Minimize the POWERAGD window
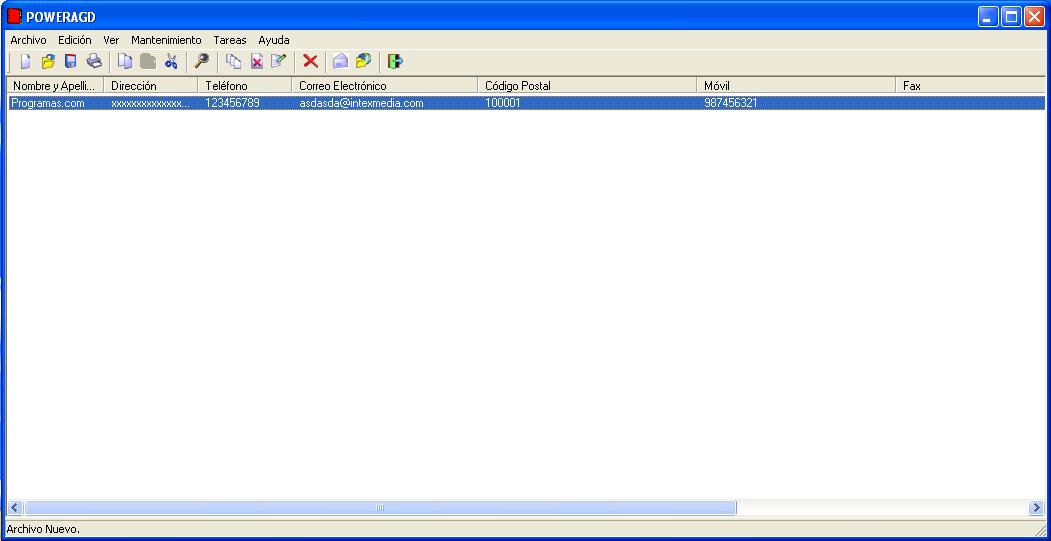 (x=987, y=17)
